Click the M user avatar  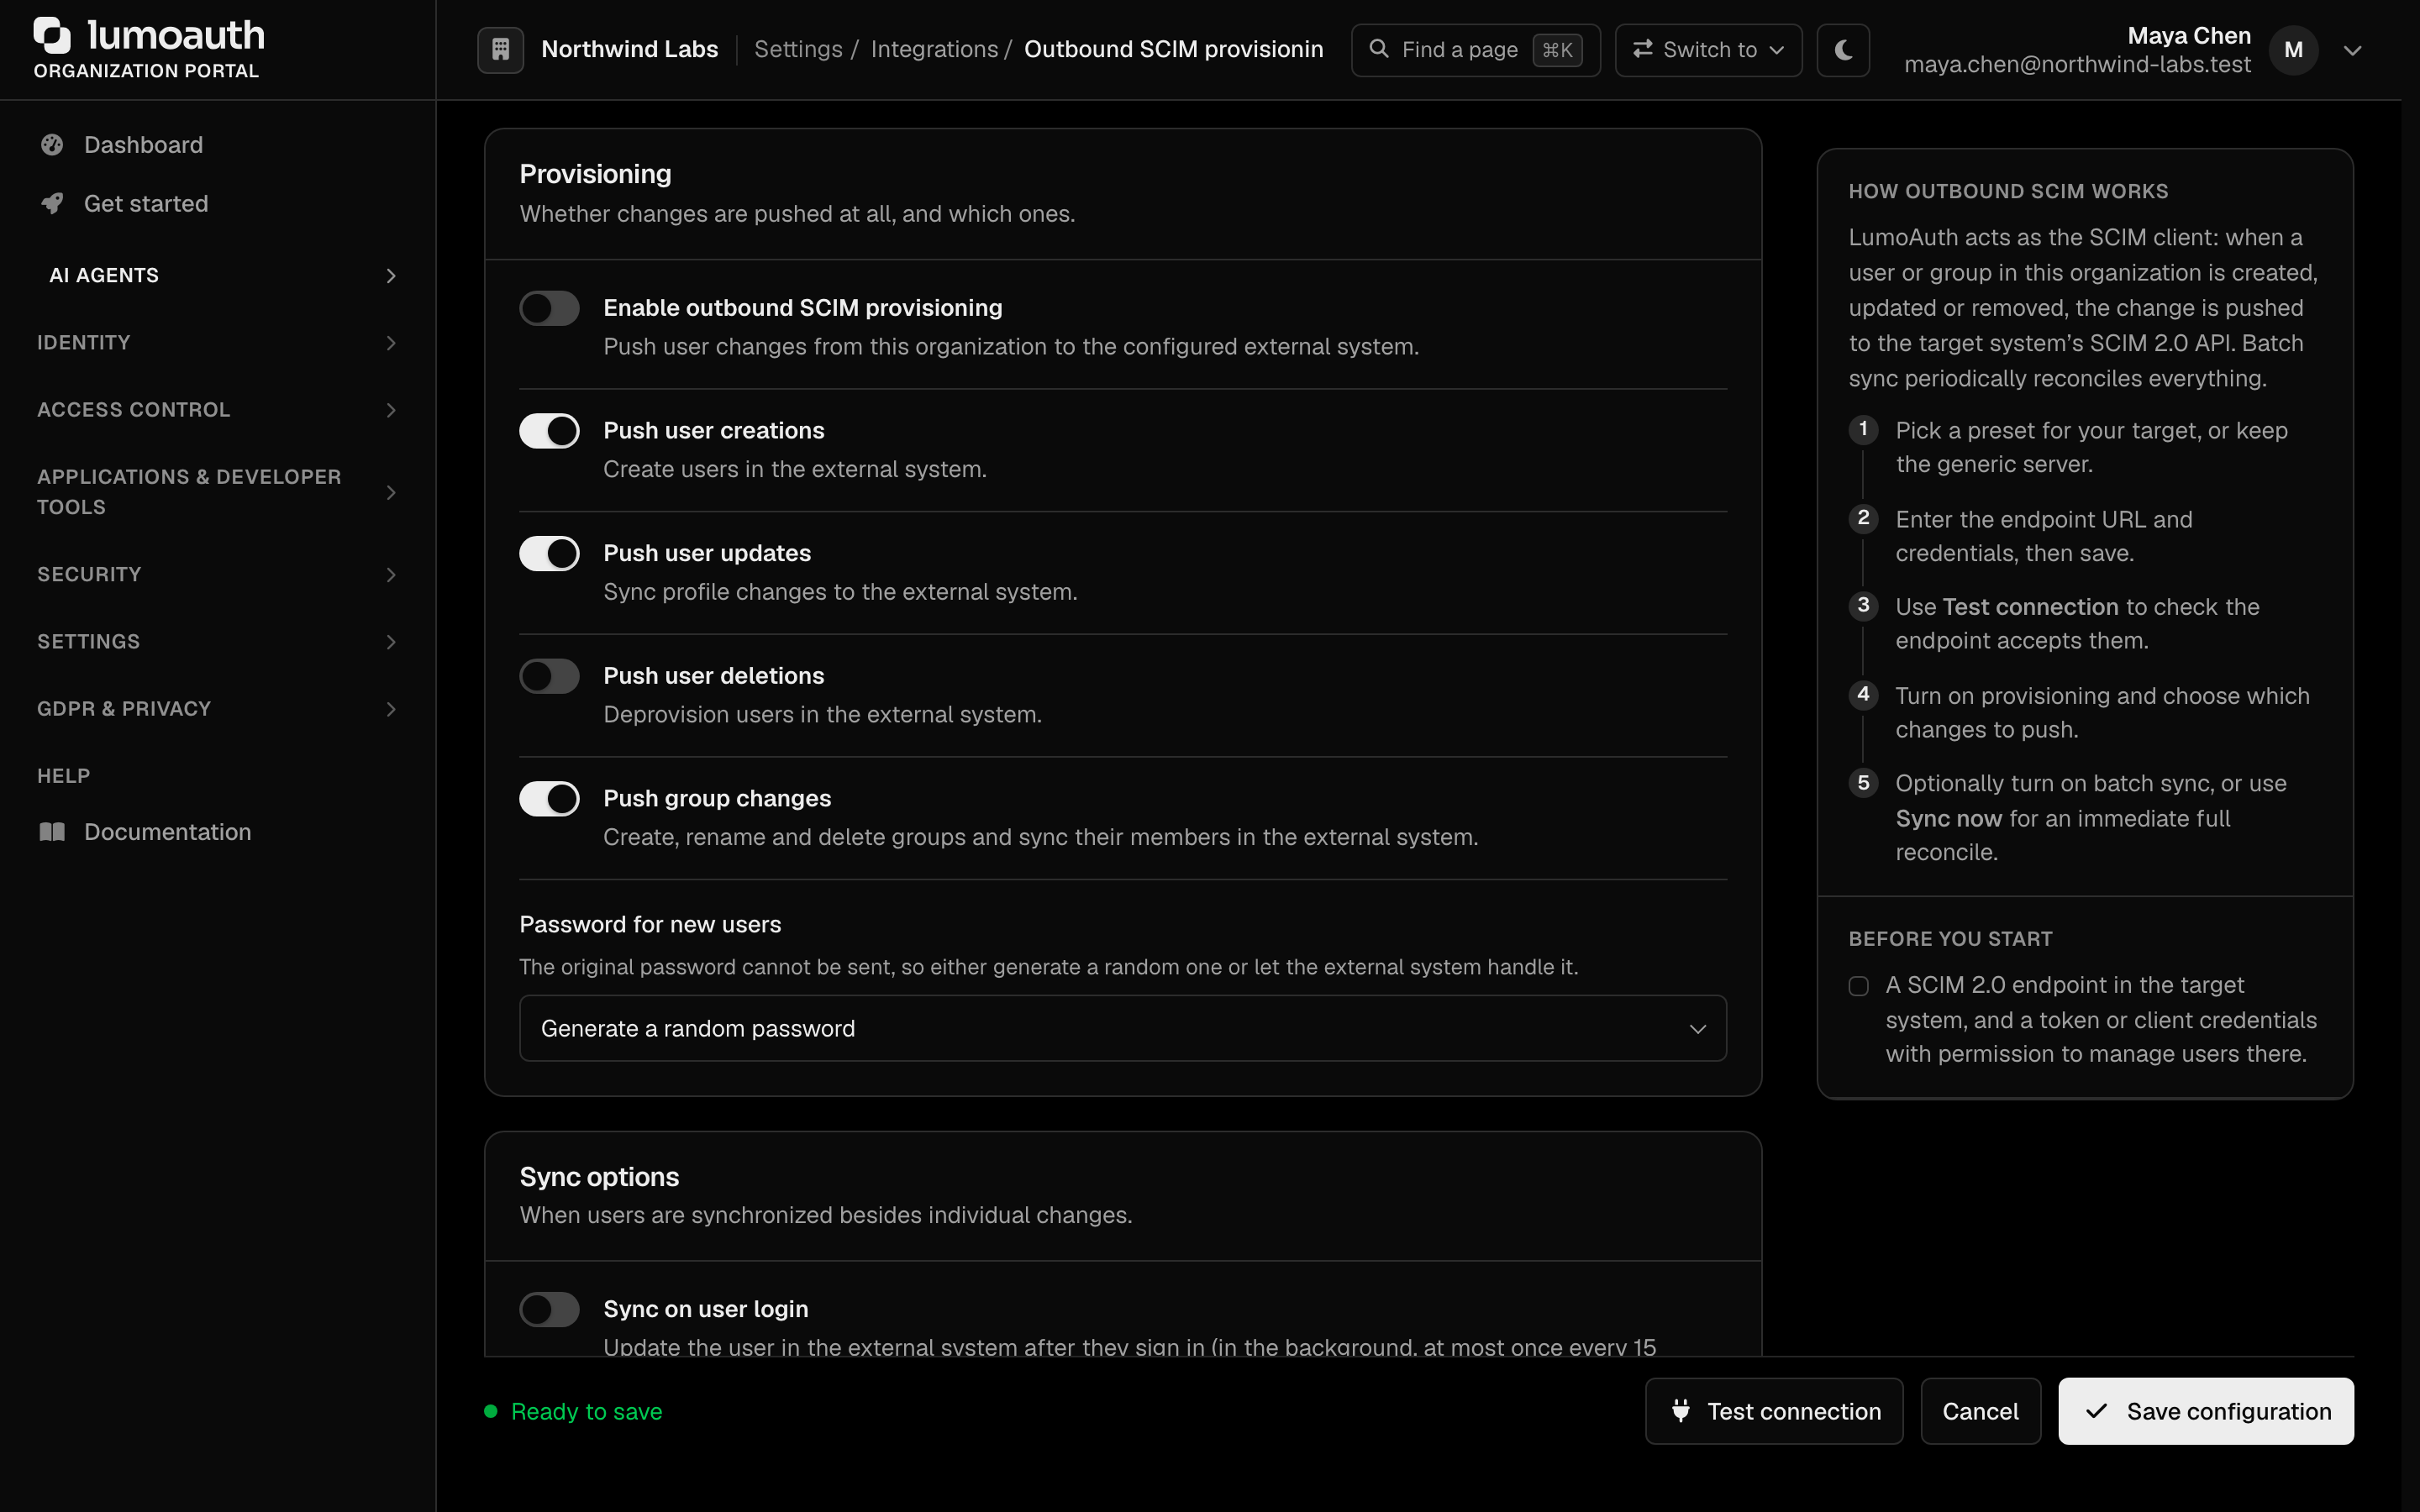coord(2293,50)
